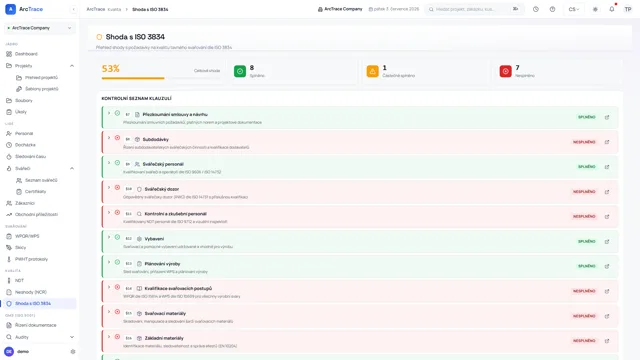
Task: Open external link for Vybavení
Action: (607, 242)
